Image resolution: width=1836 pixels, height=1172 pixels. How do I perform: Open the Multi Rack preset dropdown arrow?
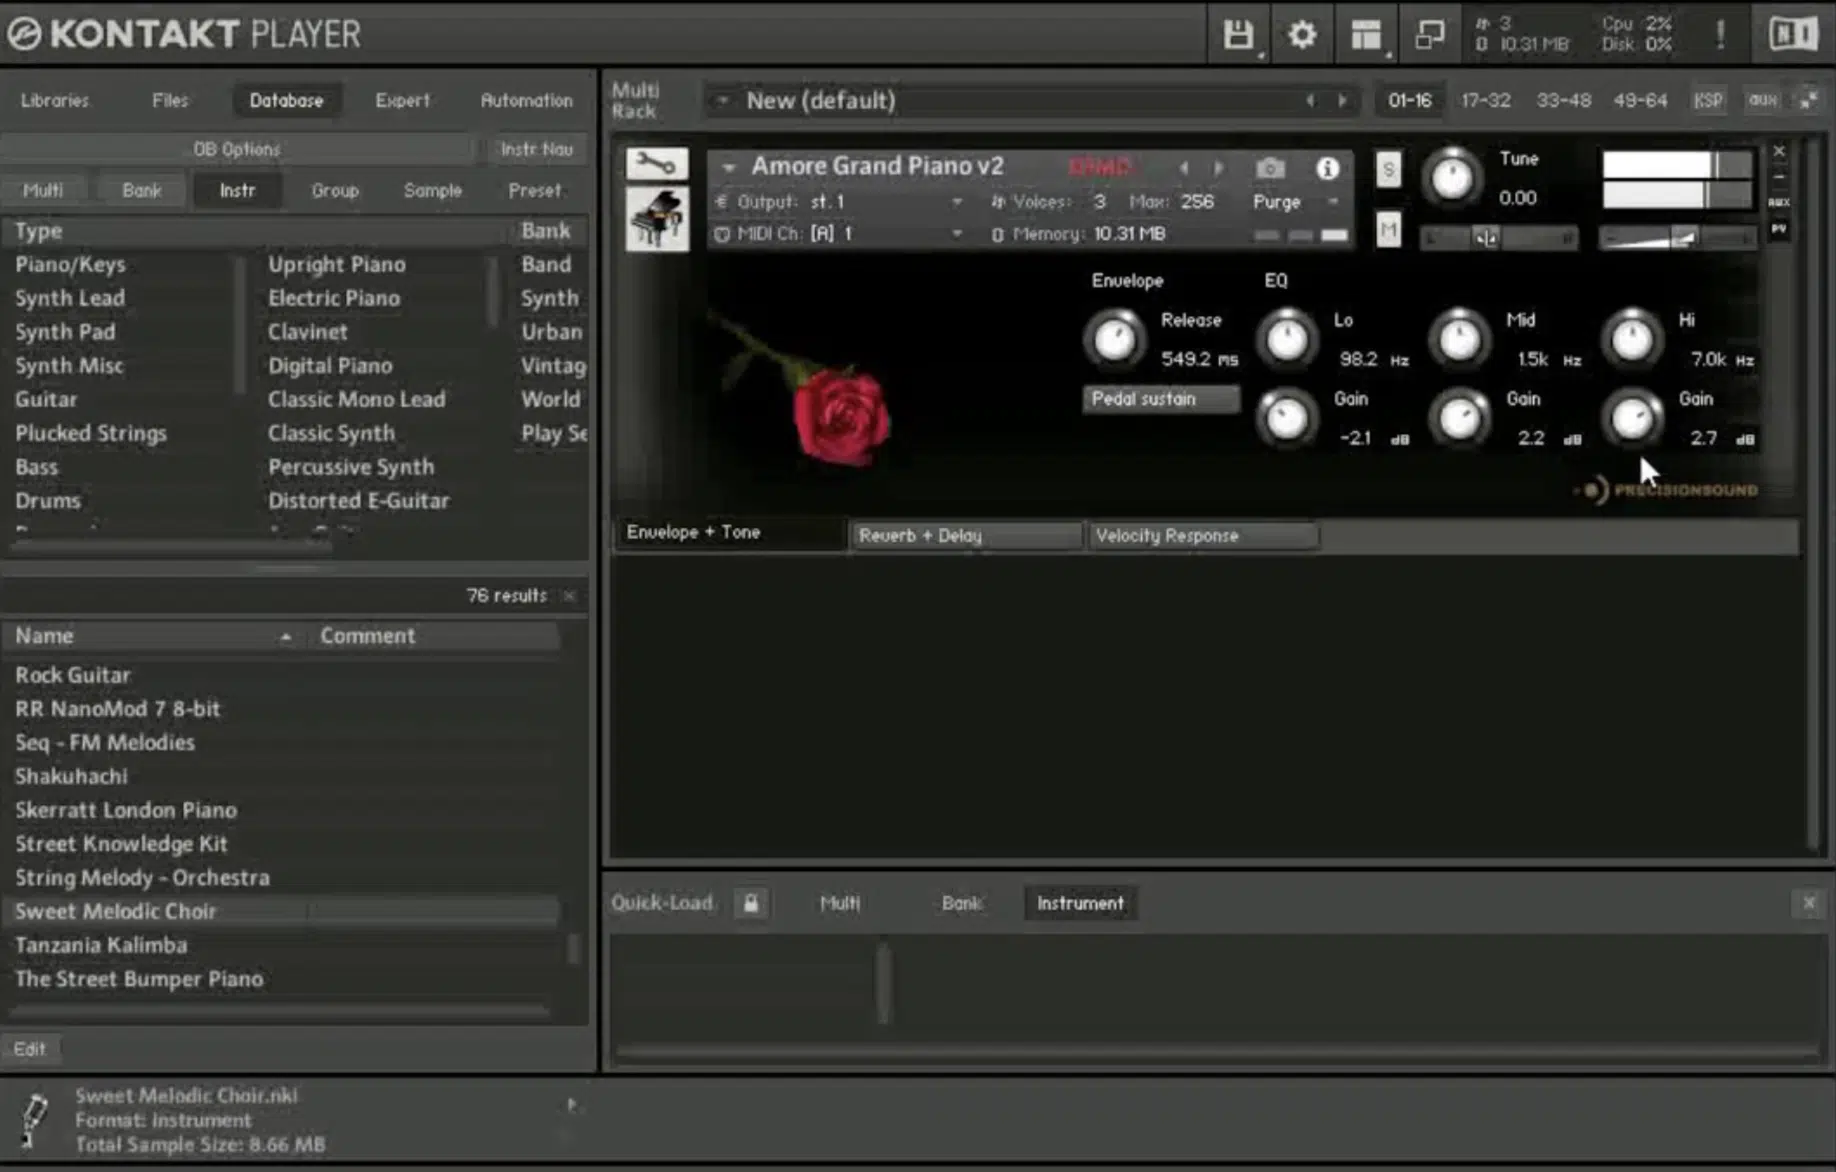[x=721, y=100]
